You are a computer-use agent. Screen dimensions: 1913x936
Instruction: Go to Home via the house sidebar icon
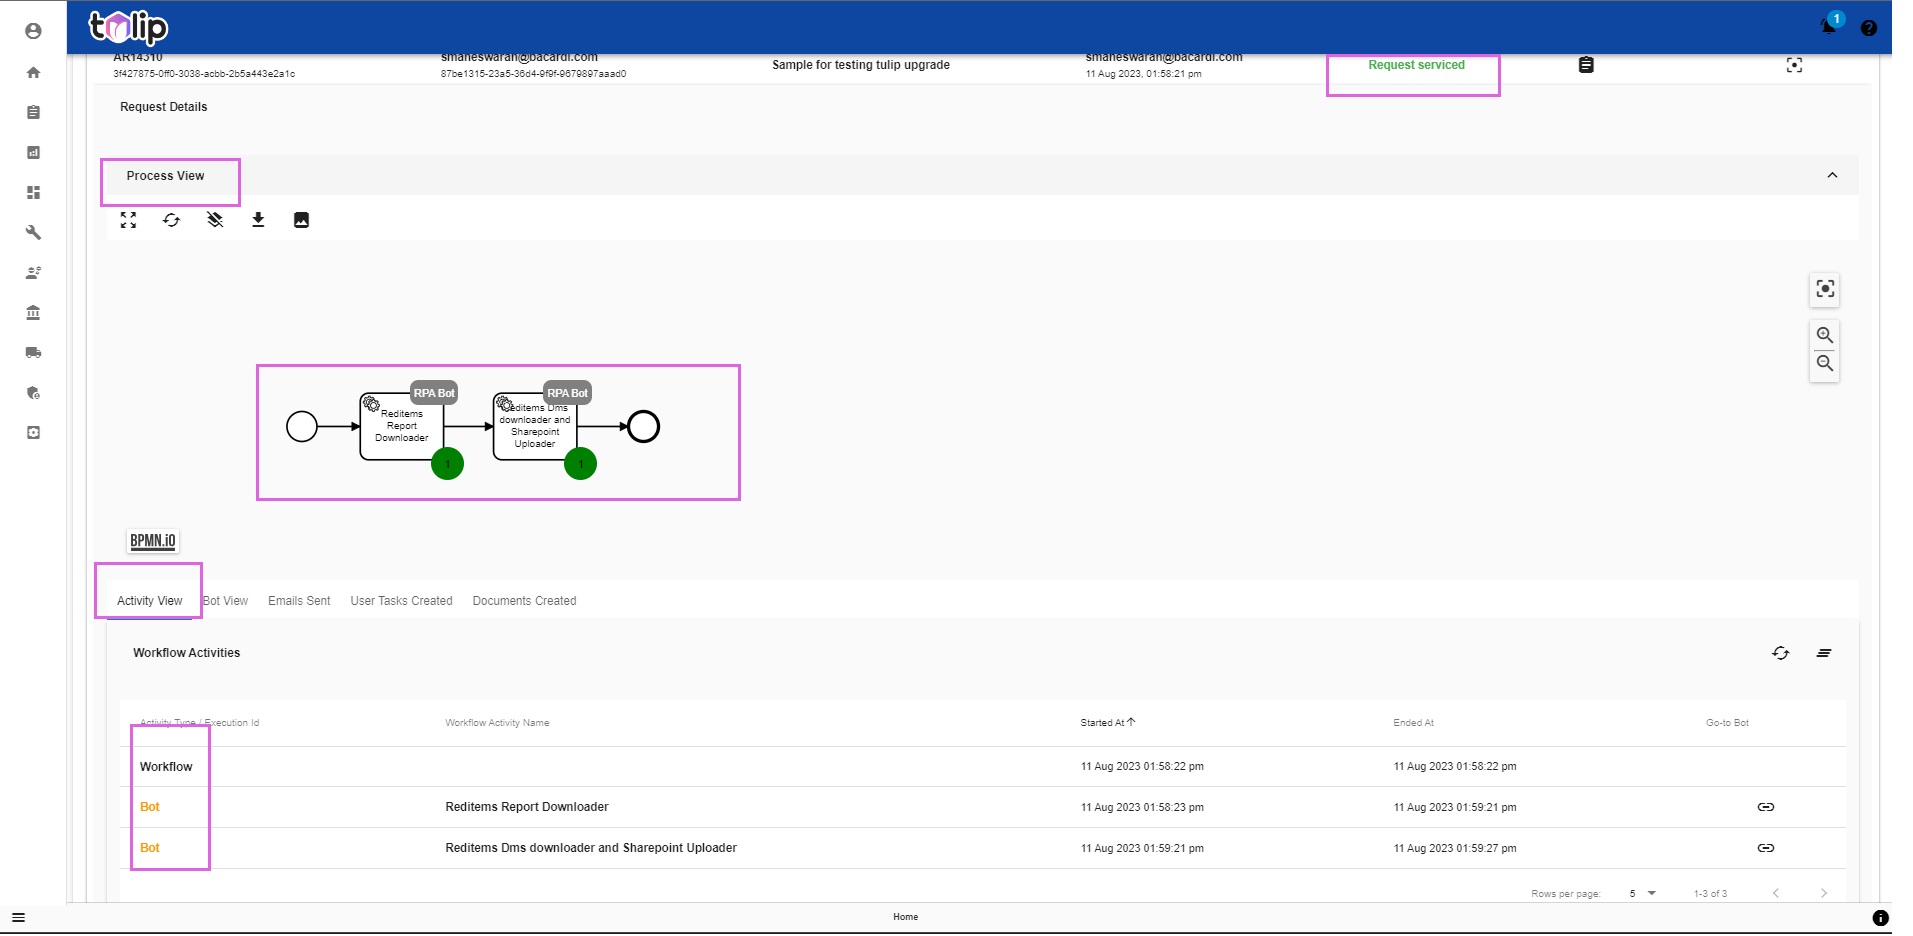33,72
